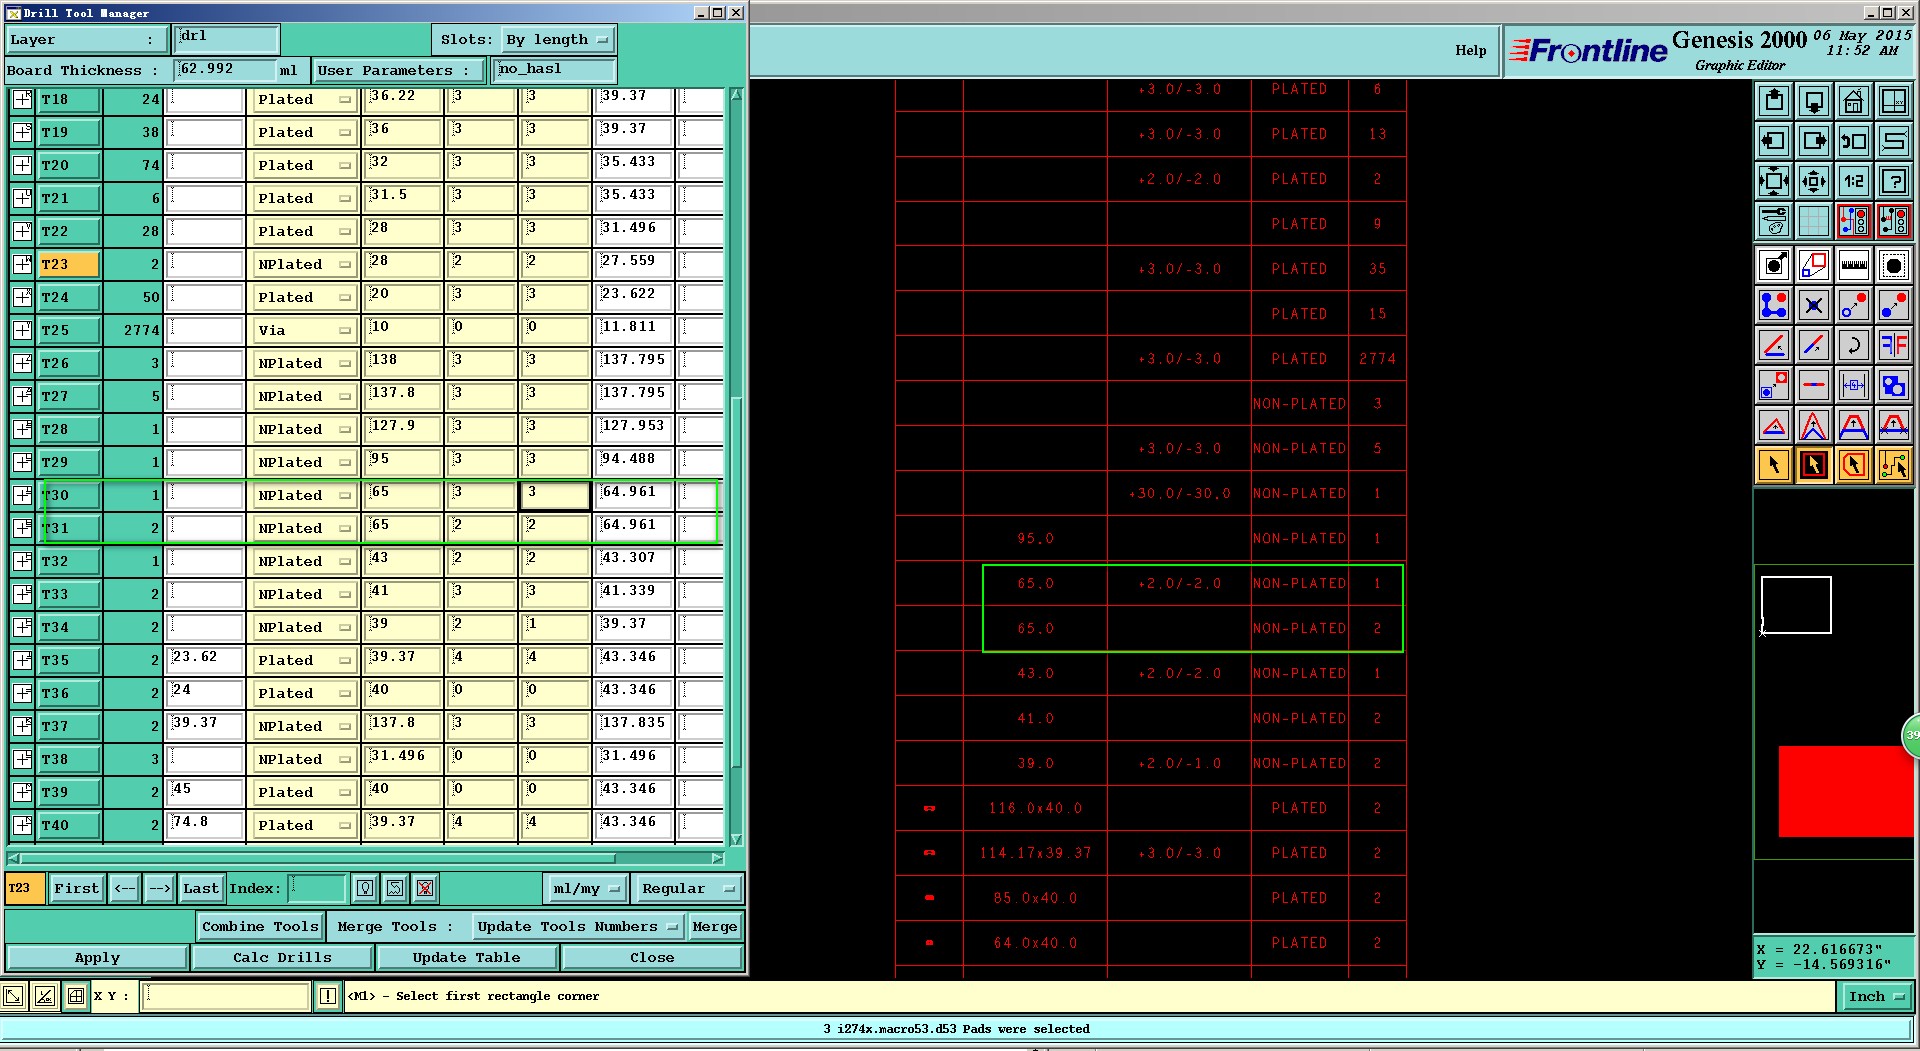Click the Layer field drl
The image size is (1920, 1051).
(x=225, y=39)
